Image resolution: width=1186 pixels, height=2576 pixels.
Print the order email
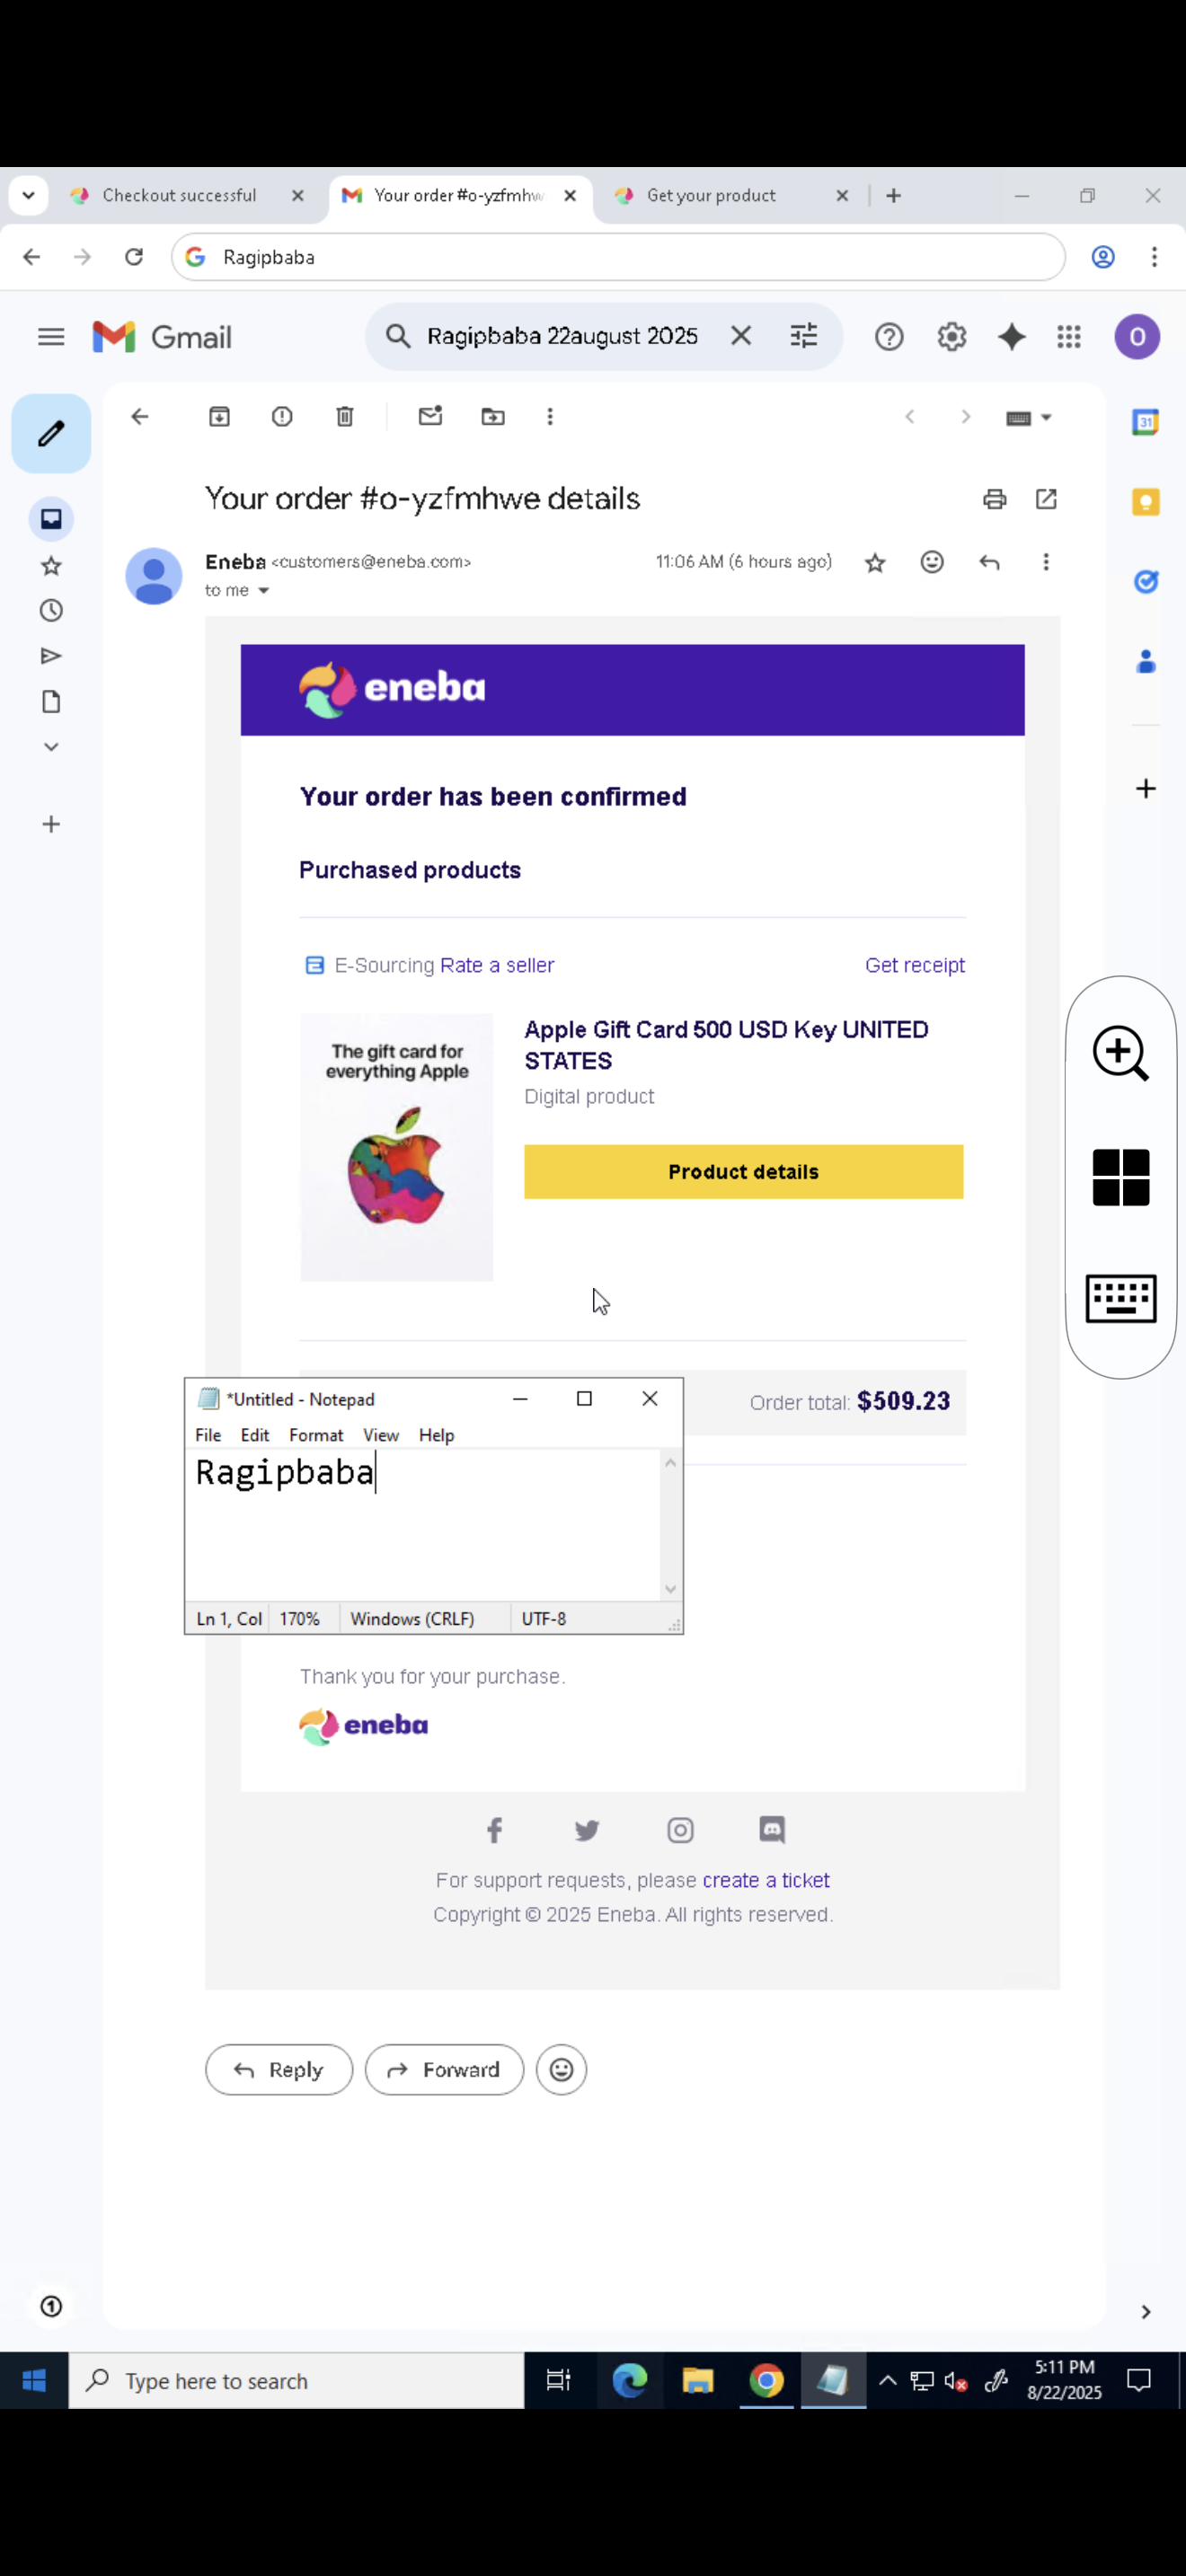pyautogui.click(x=994, y=499)
